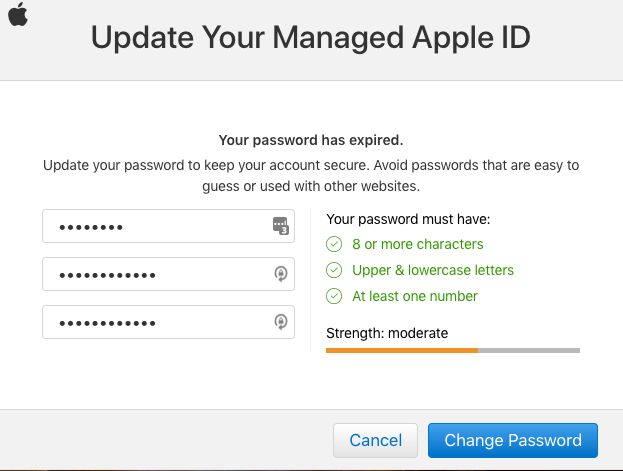Click the checkmark beside At least one number
Screen dimensions: 623x471
(x=334, y=296)
